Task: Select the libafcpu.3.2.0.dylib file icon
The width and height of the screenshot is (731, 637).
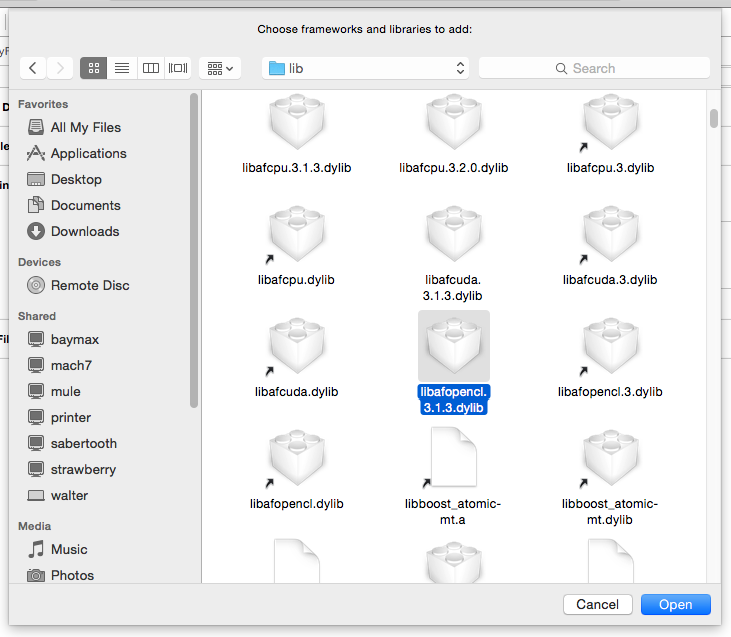Action: click(x=453, y=125)
